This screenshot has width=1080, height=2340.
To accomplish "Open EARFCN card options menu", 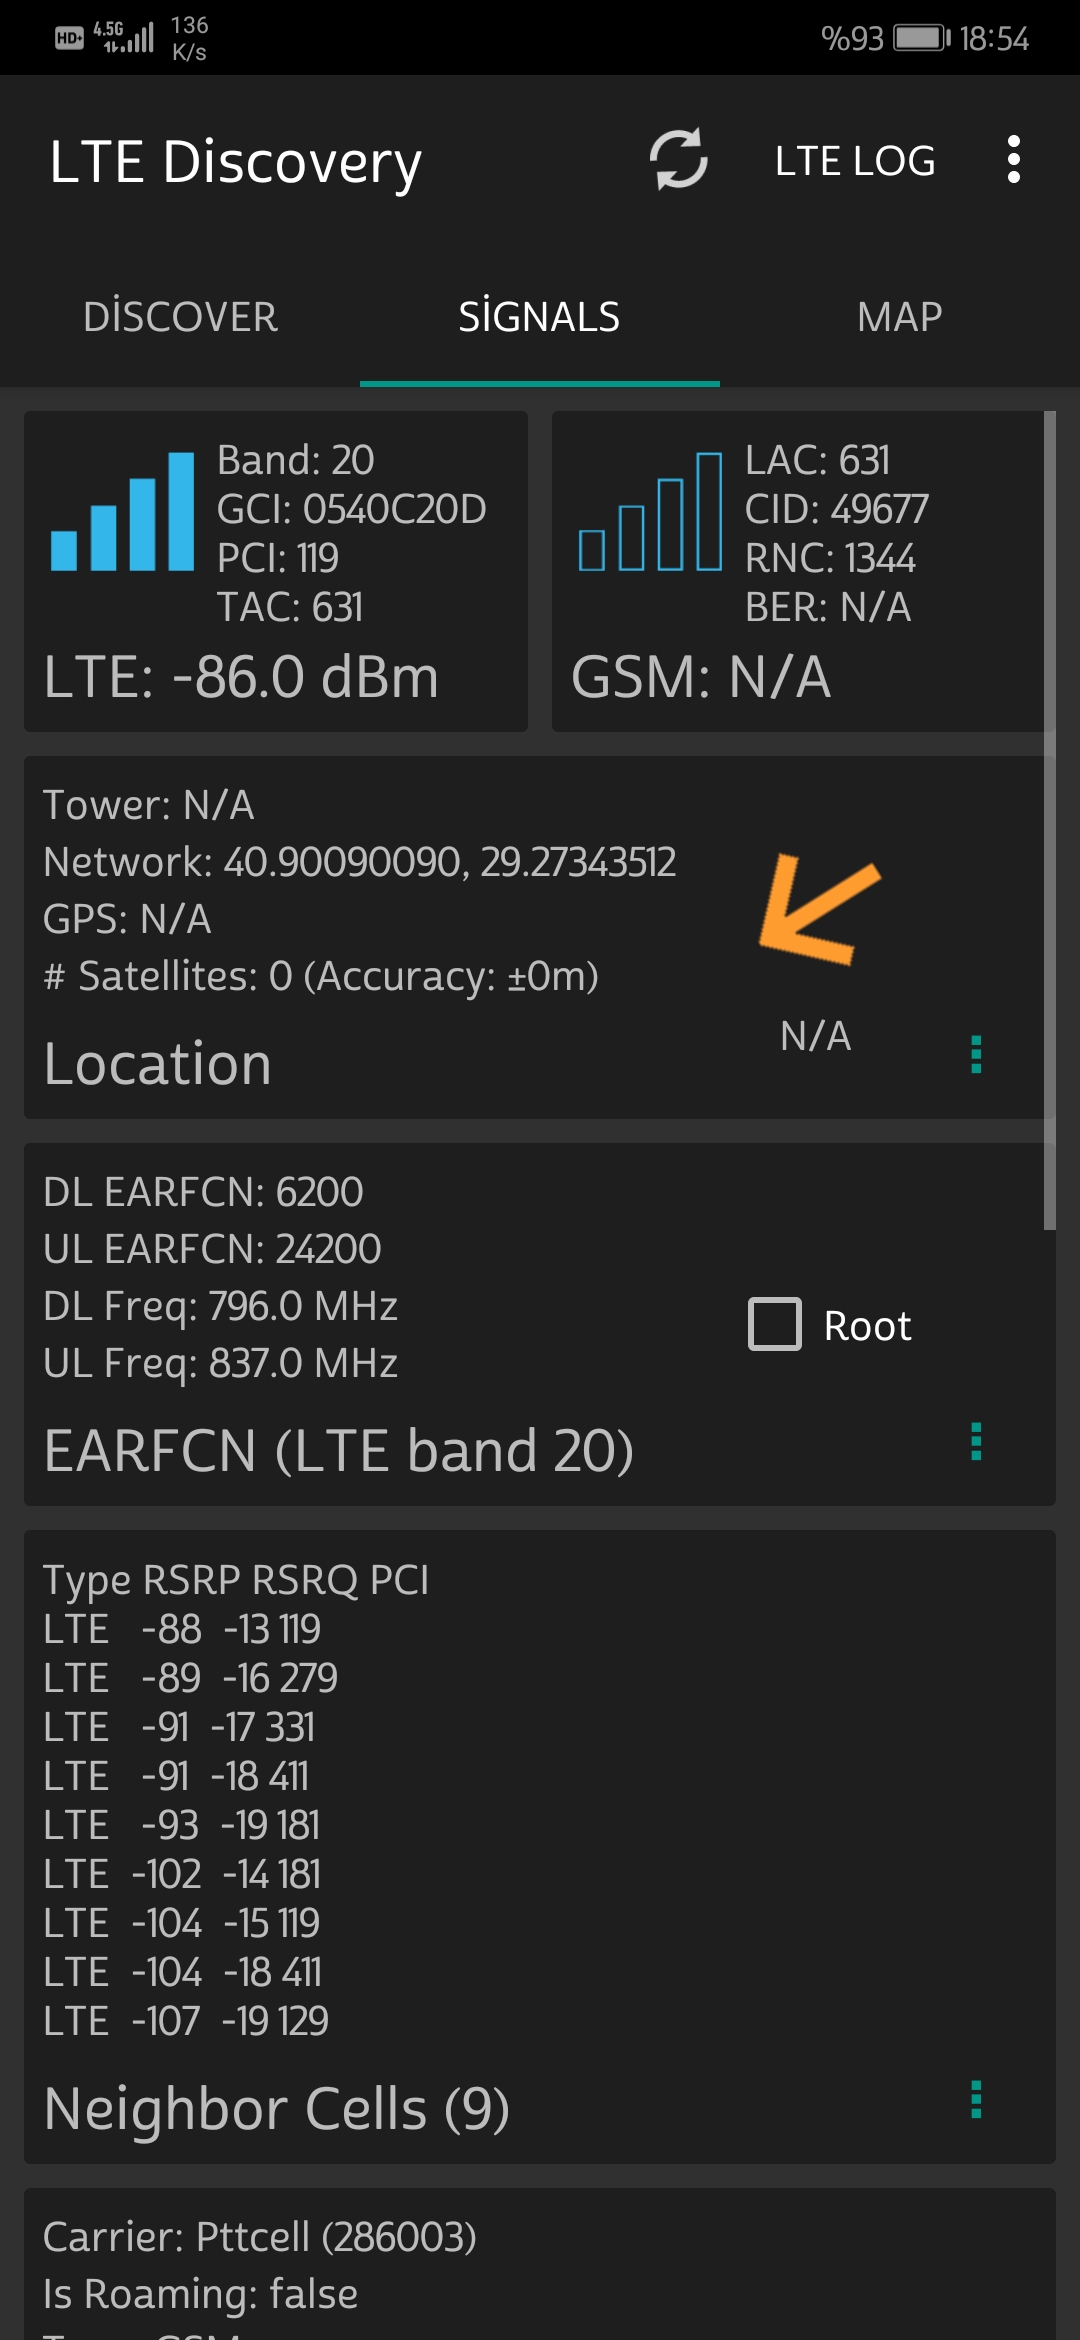I will 976,1441.
